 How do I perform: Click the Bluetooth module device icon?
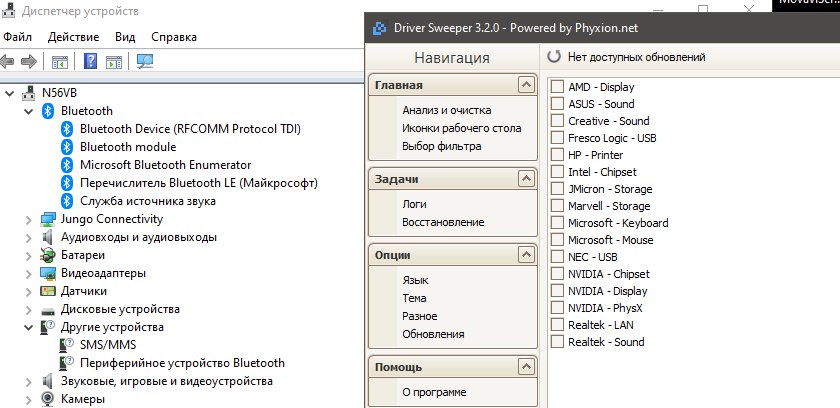(66, 147)
